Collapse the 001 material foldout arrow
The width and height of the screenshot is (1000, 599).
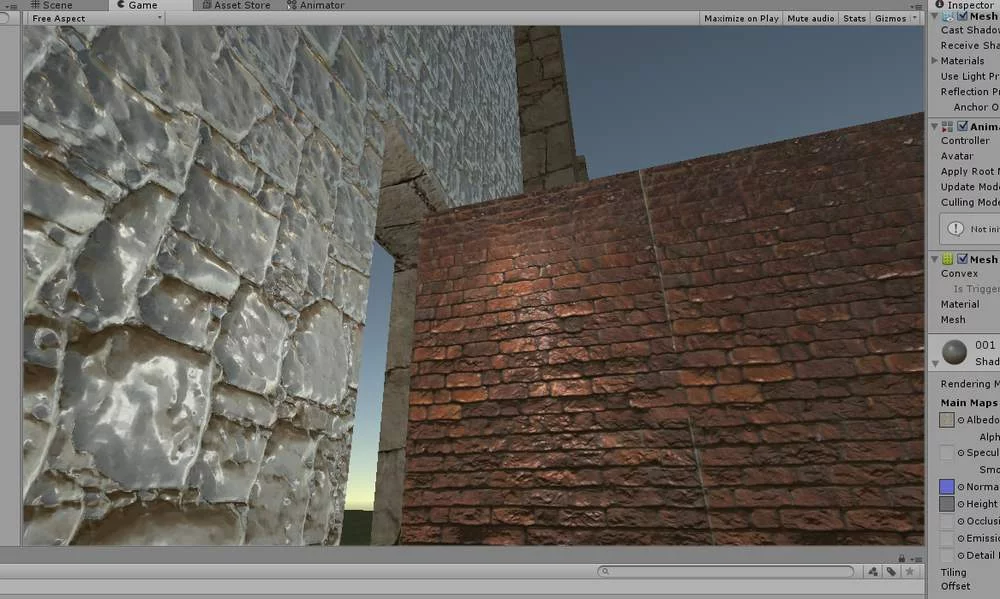pos(935,363)
